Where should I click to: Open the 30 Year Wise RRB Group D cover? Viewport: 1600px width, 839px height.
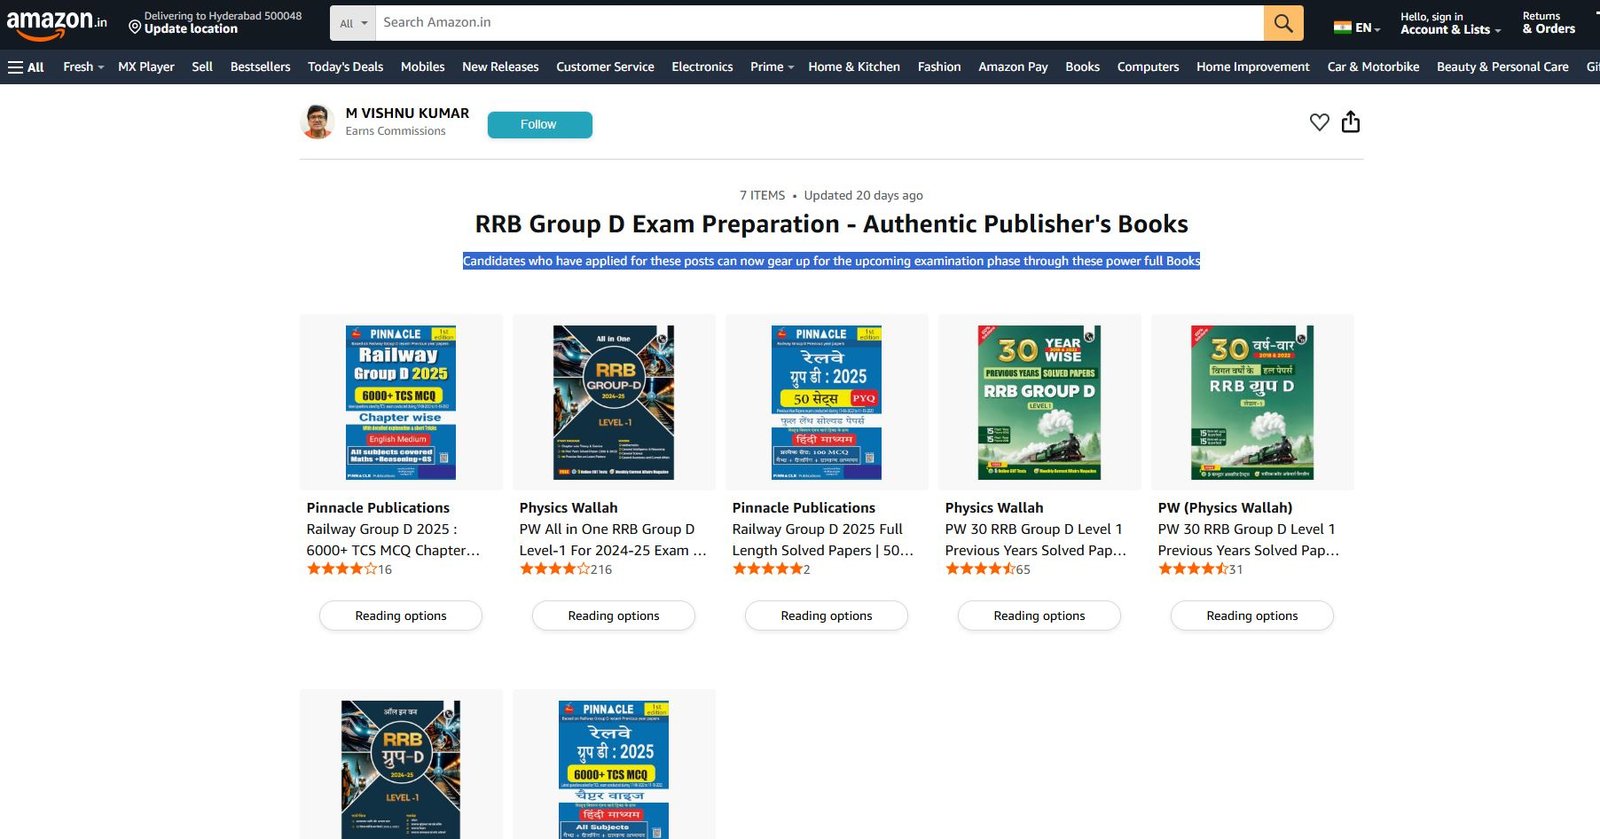(1039, 402)
